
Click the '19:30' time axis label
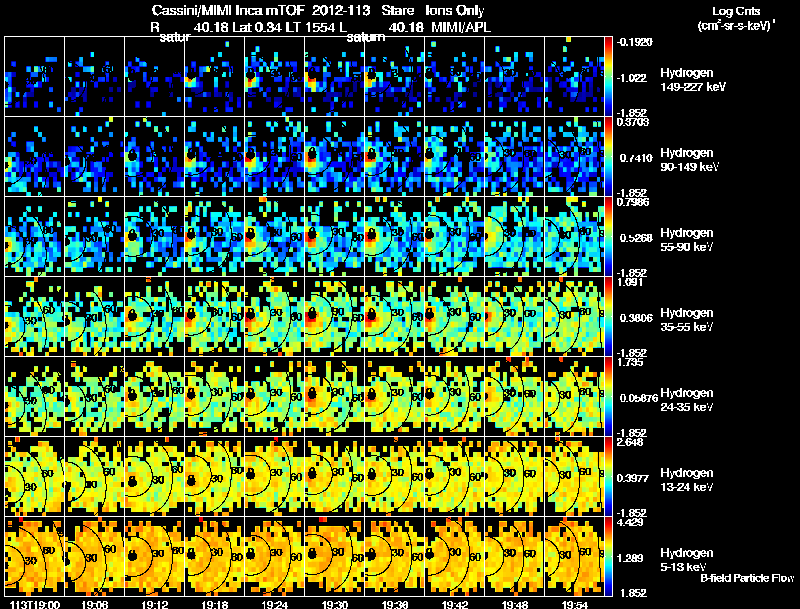pyautogui.click(x=335, y=605)
